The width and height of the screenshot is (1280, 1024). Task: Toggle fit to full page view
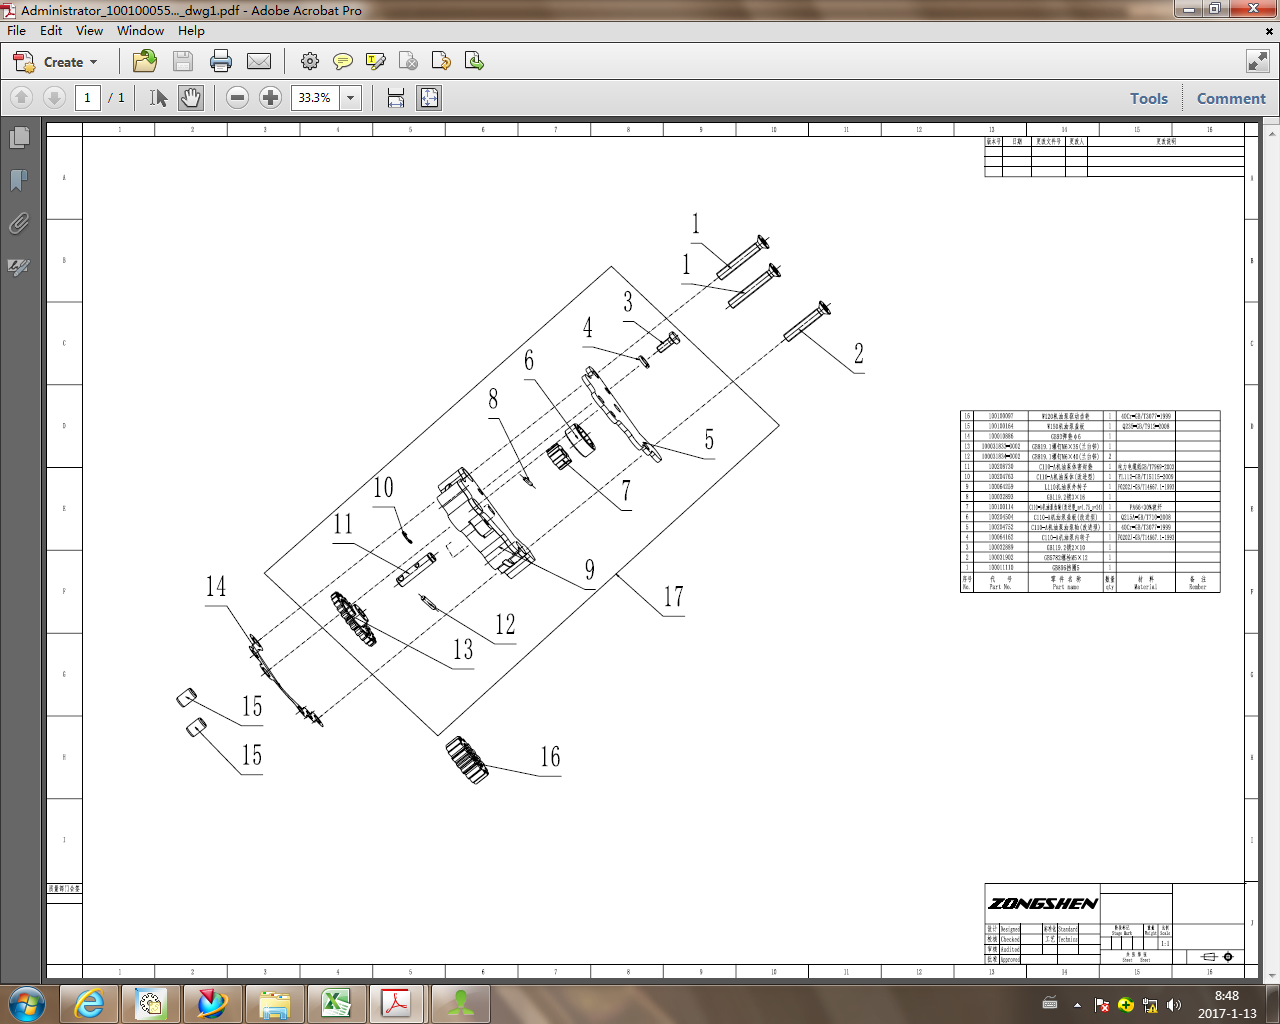(x=429, y=98)
